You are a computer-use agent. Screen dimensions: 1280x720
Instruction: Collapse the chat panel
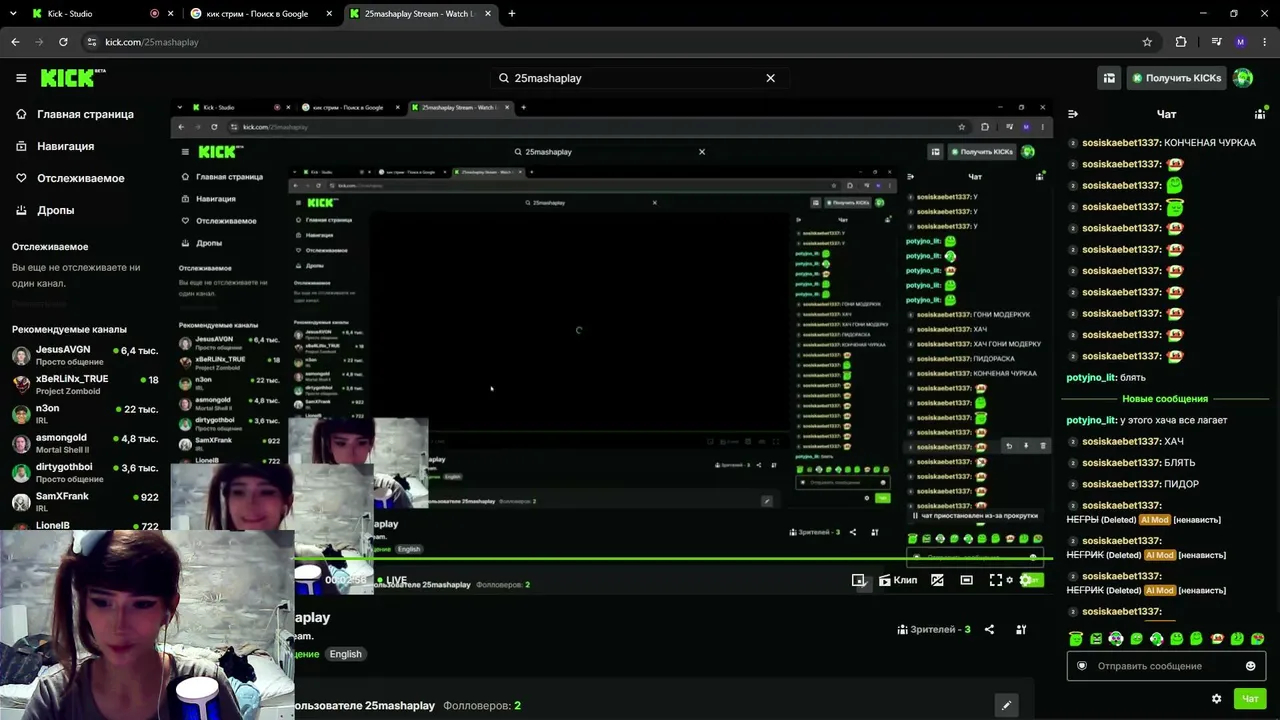1073,114
